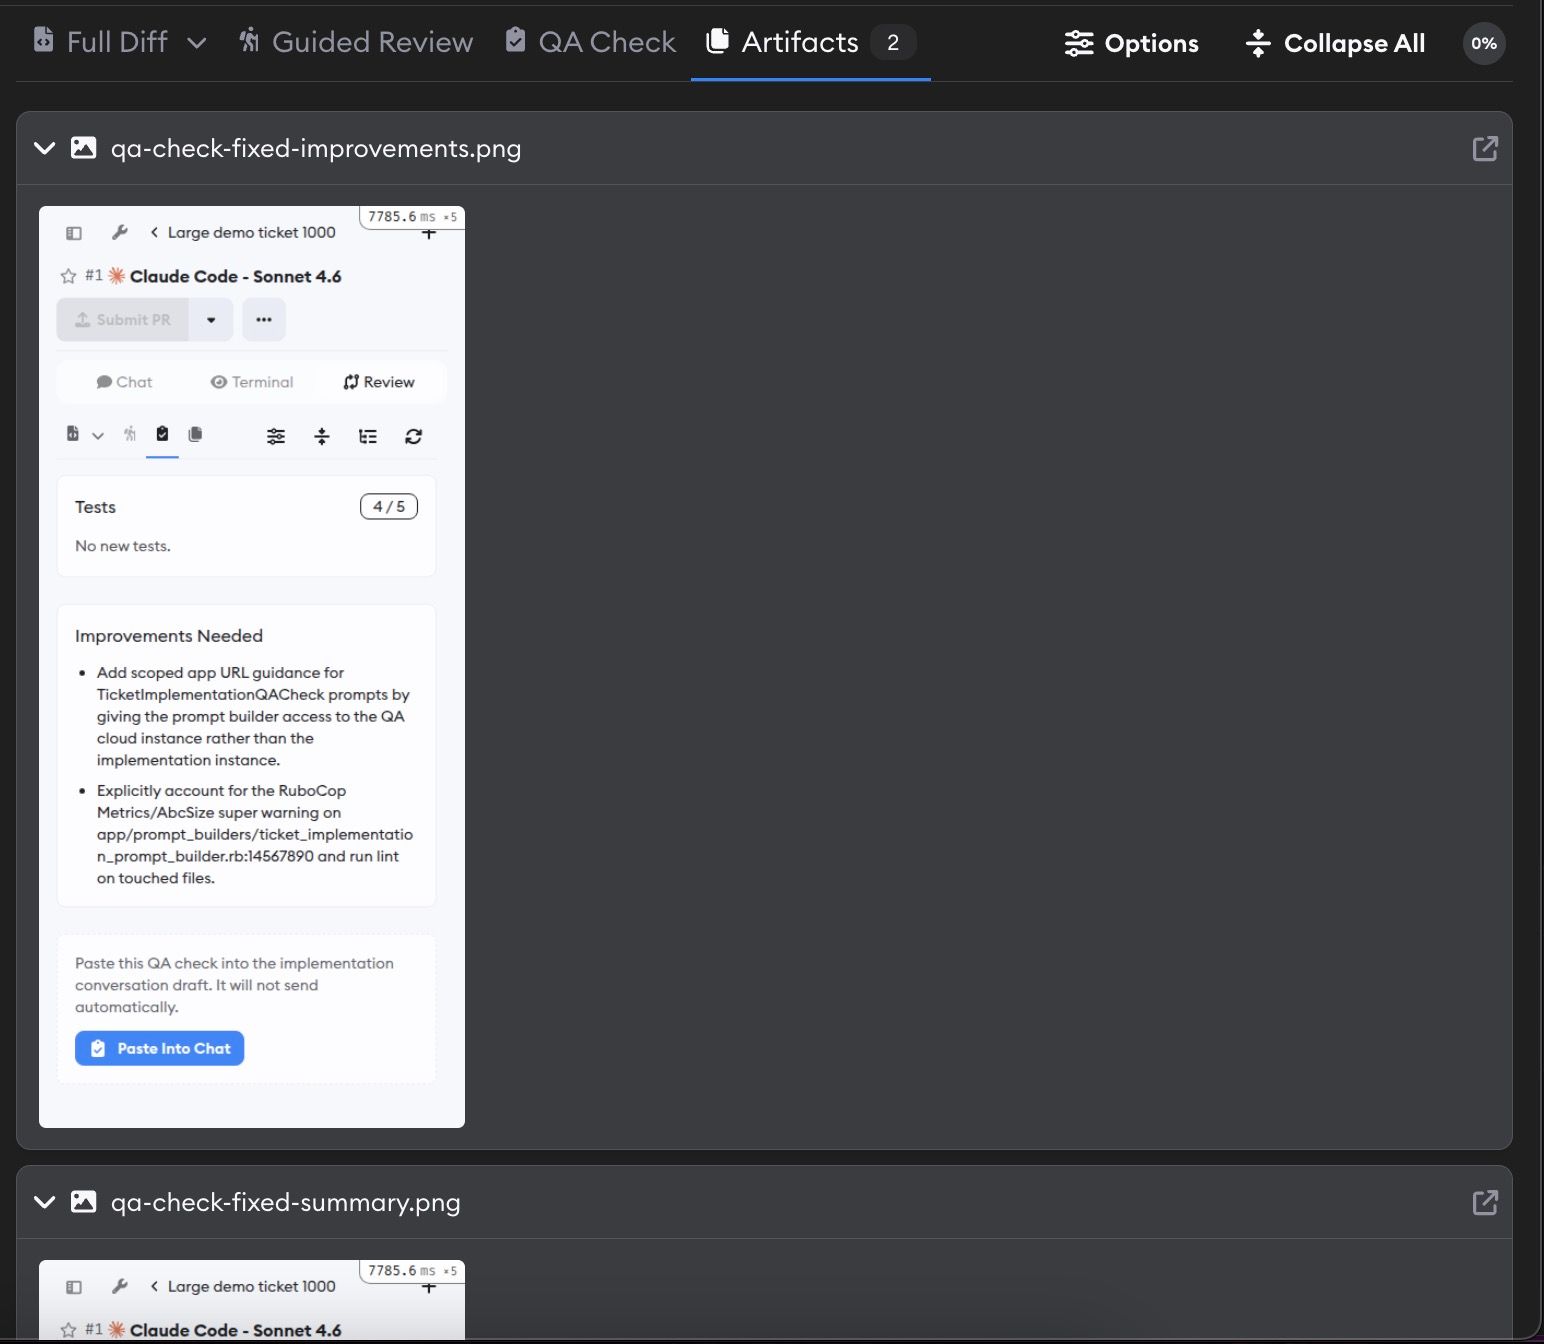
Task: Click the Guided Review walking person icon
Action: coord(249,40)
